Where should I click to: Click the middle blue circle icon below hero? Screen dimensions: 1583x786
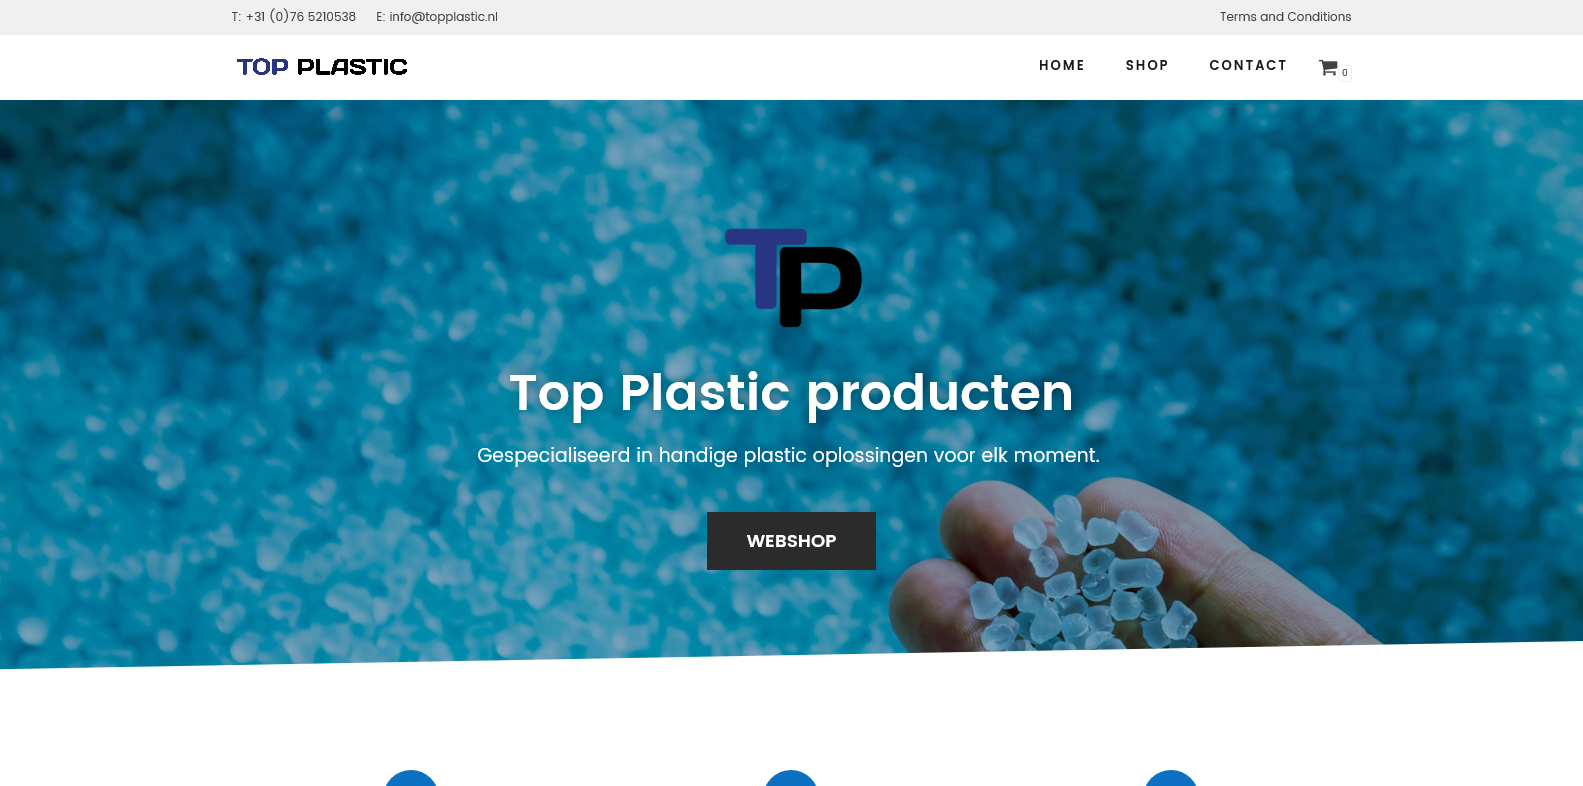point(791,779)
